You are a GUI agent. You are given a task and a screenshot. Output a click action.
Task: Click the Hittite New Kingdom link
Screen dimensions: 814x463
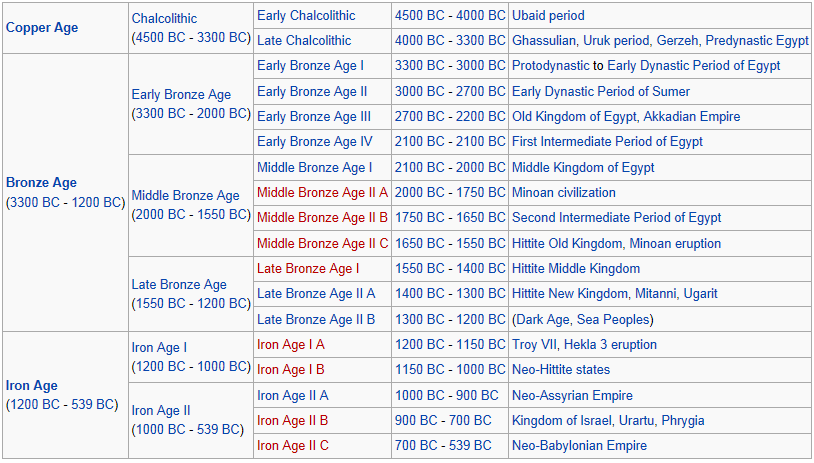coord(569,294)
